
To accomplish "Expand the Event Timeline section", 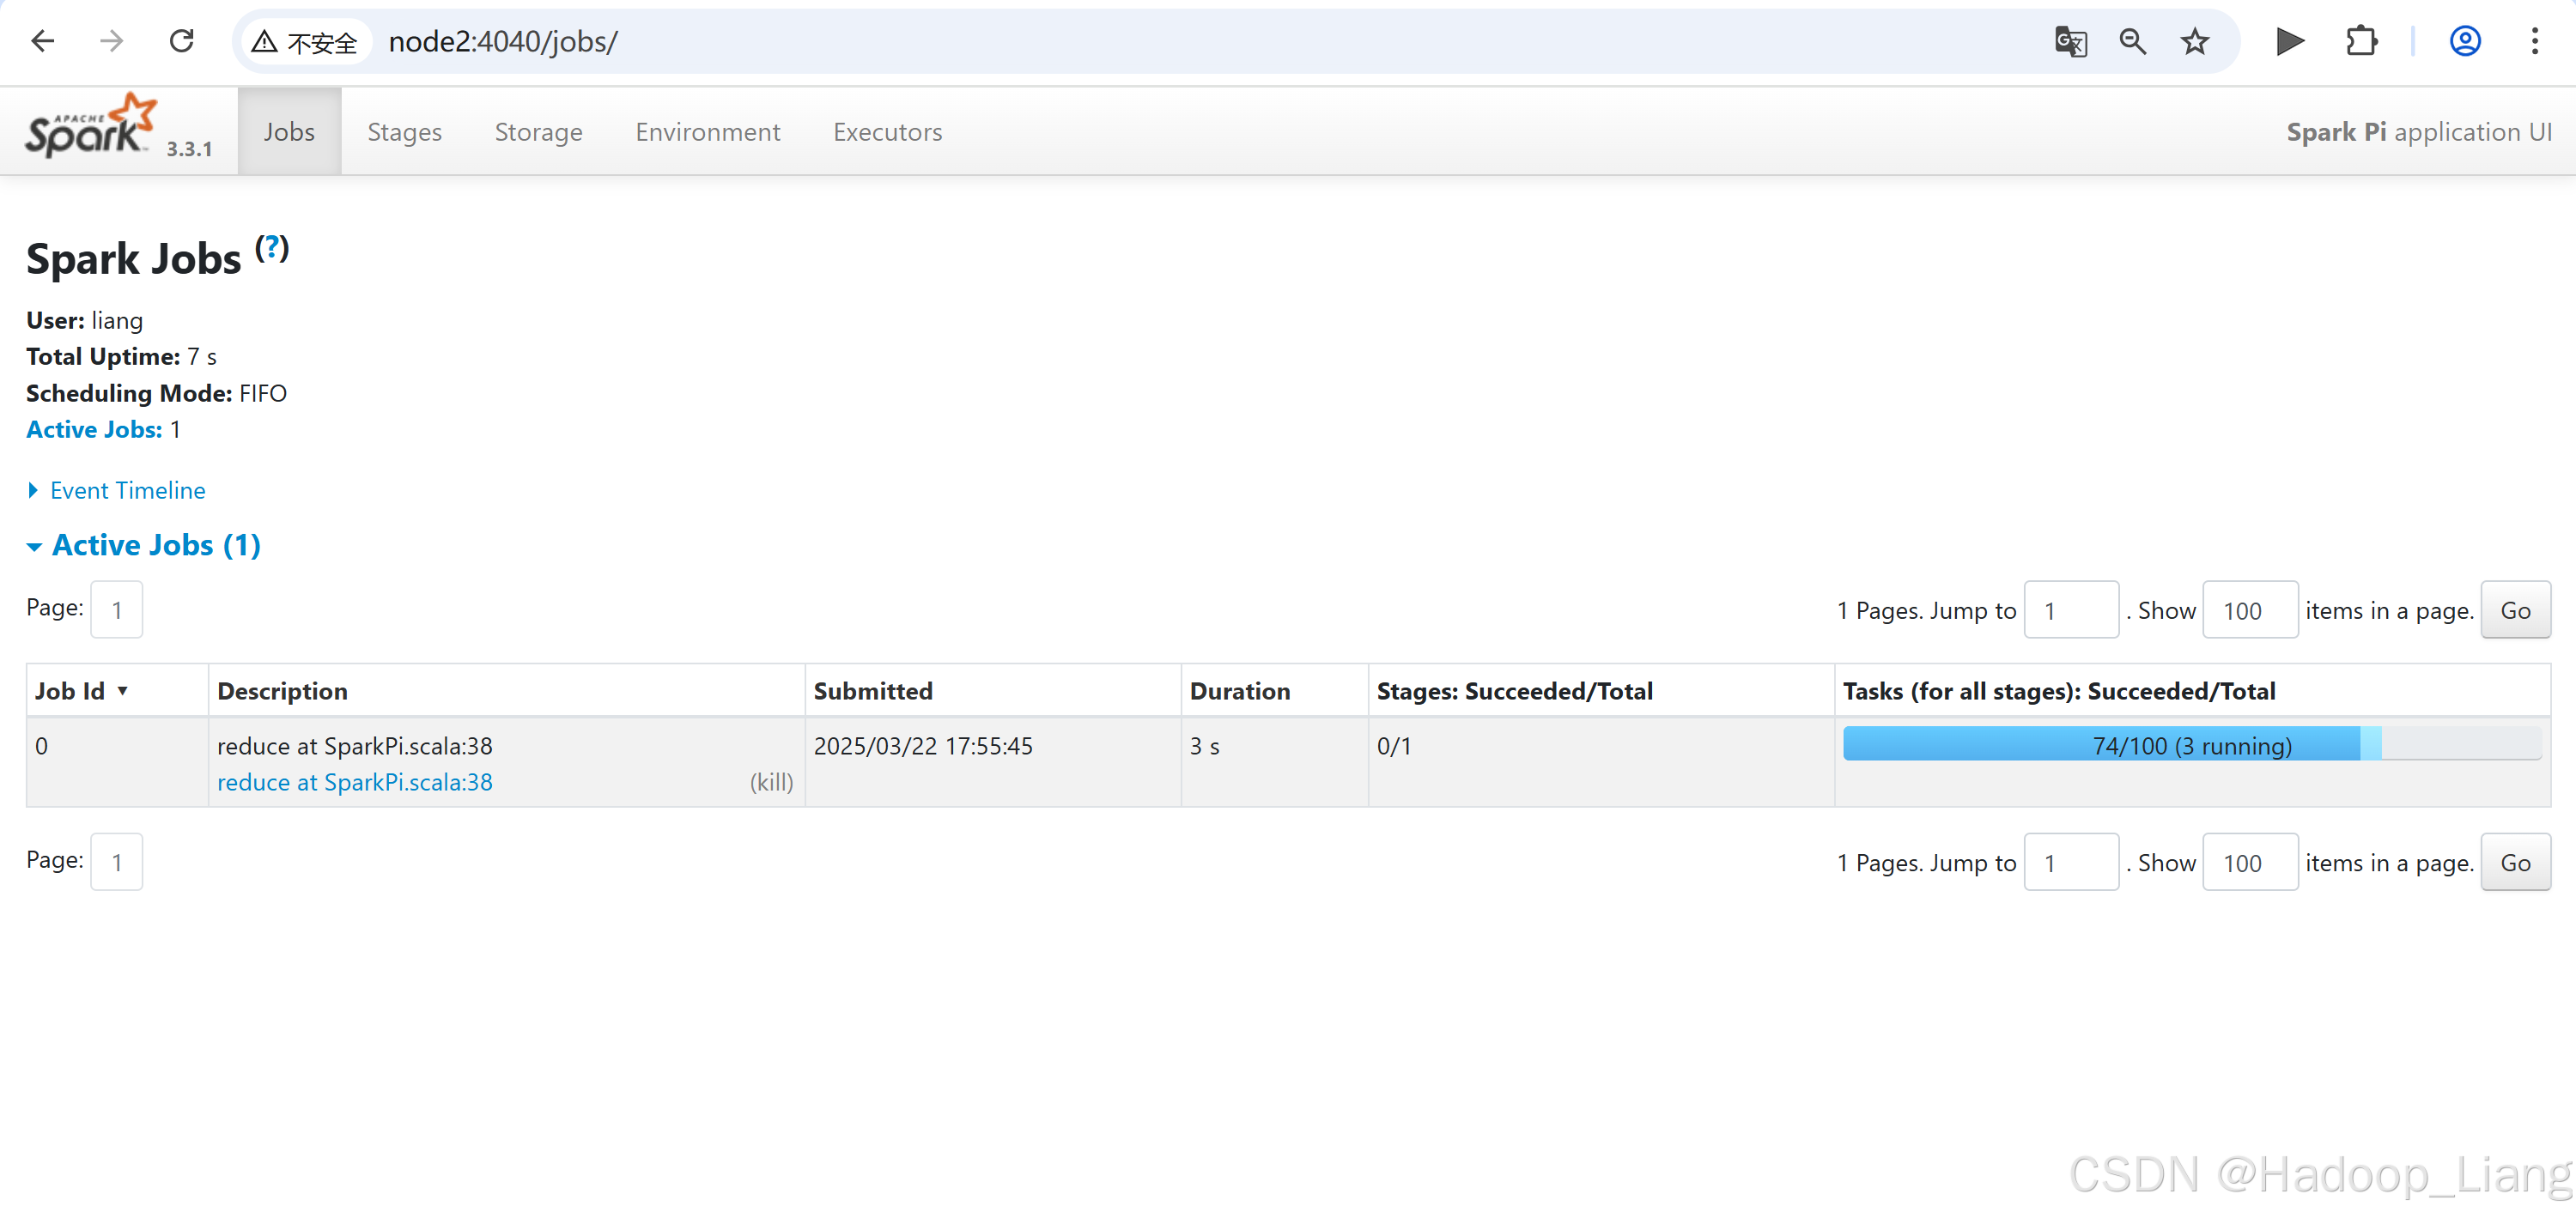I will tap(127, 490).
